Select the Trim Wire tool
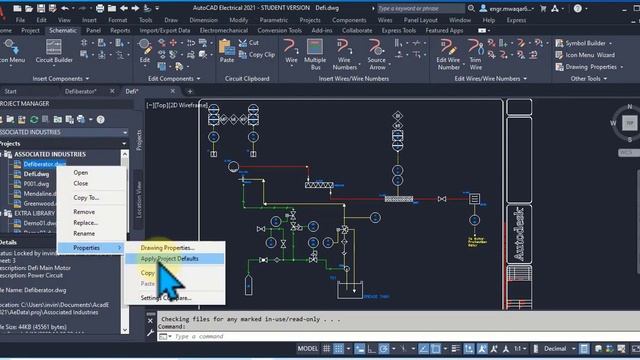 pyautogui.click(x=476, y=55)
